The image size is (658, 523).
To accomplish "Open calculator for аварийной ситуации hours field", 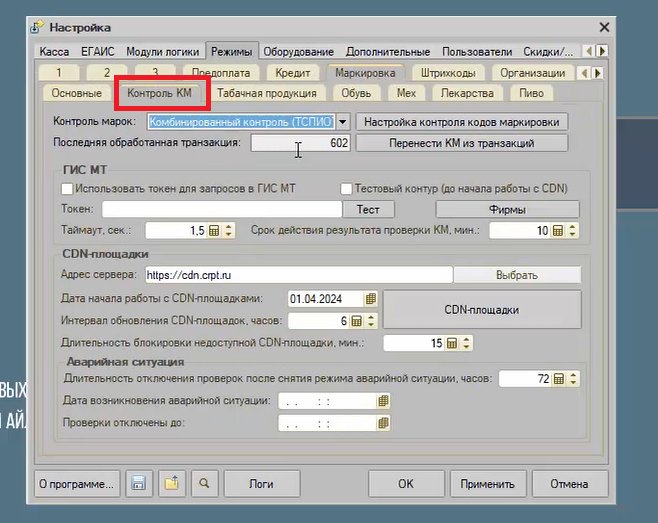I will coord(559,379).
